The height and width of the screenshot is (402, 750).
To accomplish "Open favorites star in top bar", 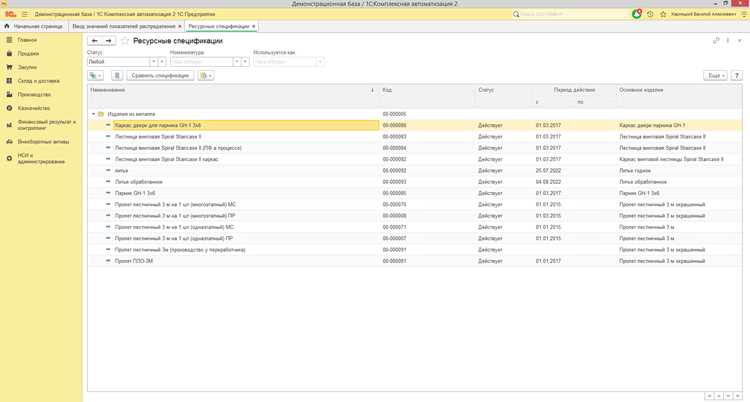I will (663, 14).
